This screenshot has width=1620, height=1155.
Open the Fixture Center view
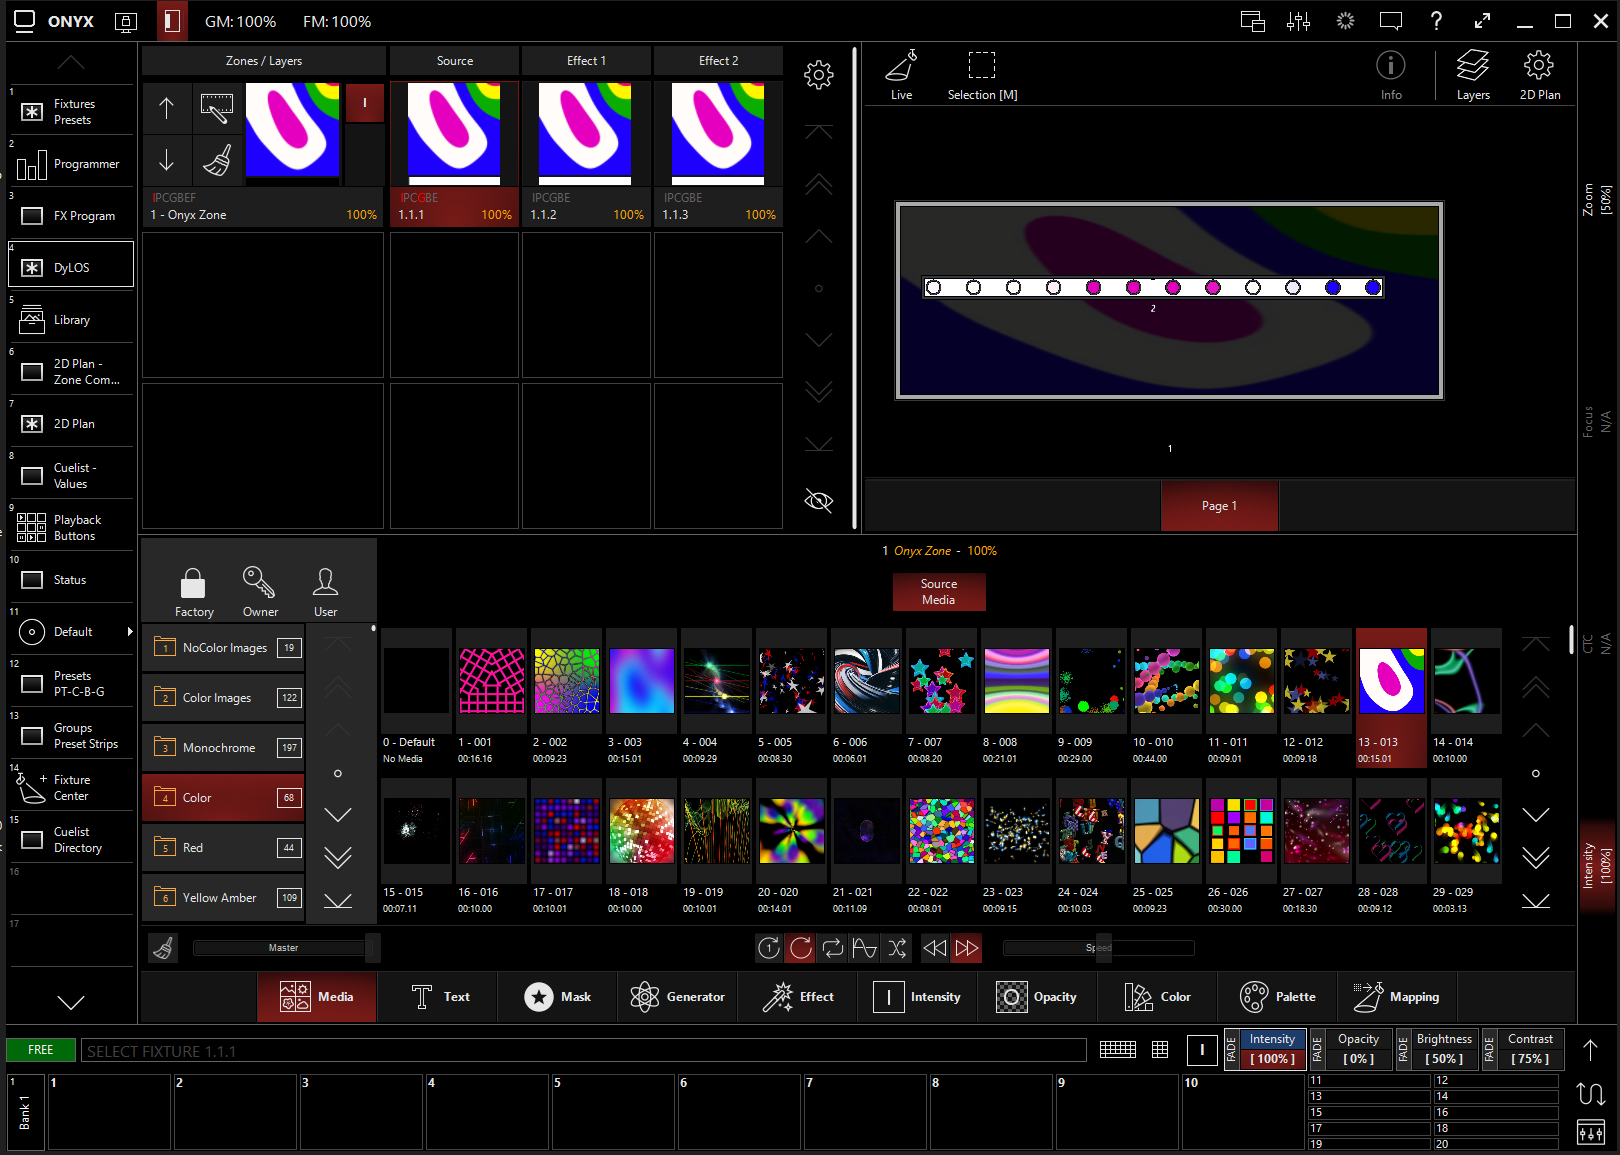coord(71,788)
